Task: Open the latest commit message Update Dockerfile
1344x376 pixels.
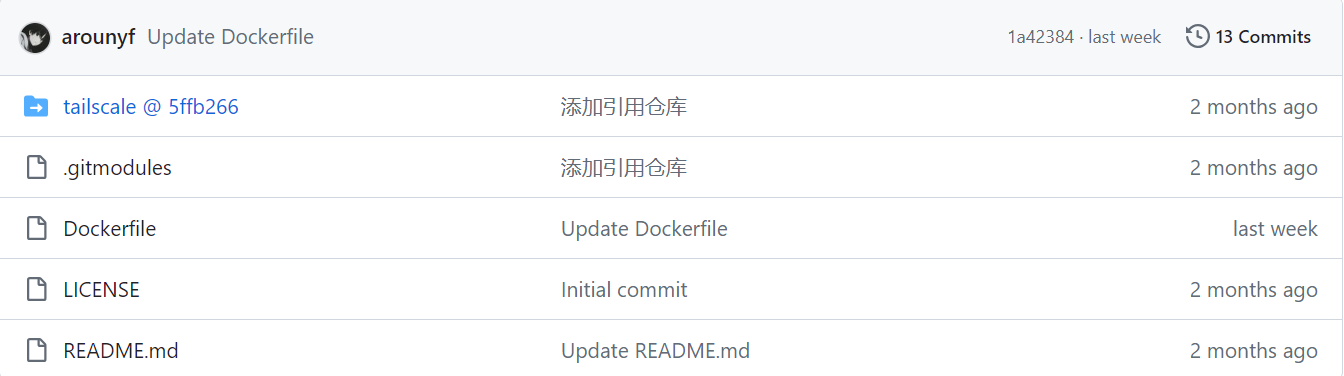Action: coord(230,38)
